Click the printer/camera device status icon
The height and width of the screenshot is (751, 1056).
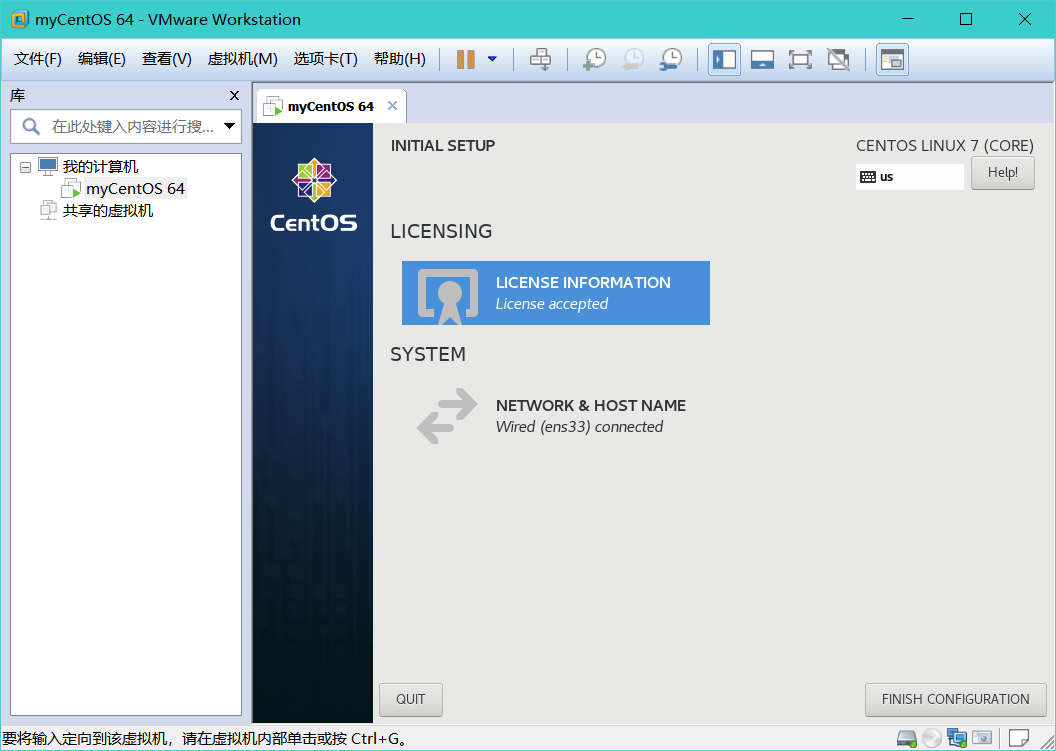pos(981,738)
